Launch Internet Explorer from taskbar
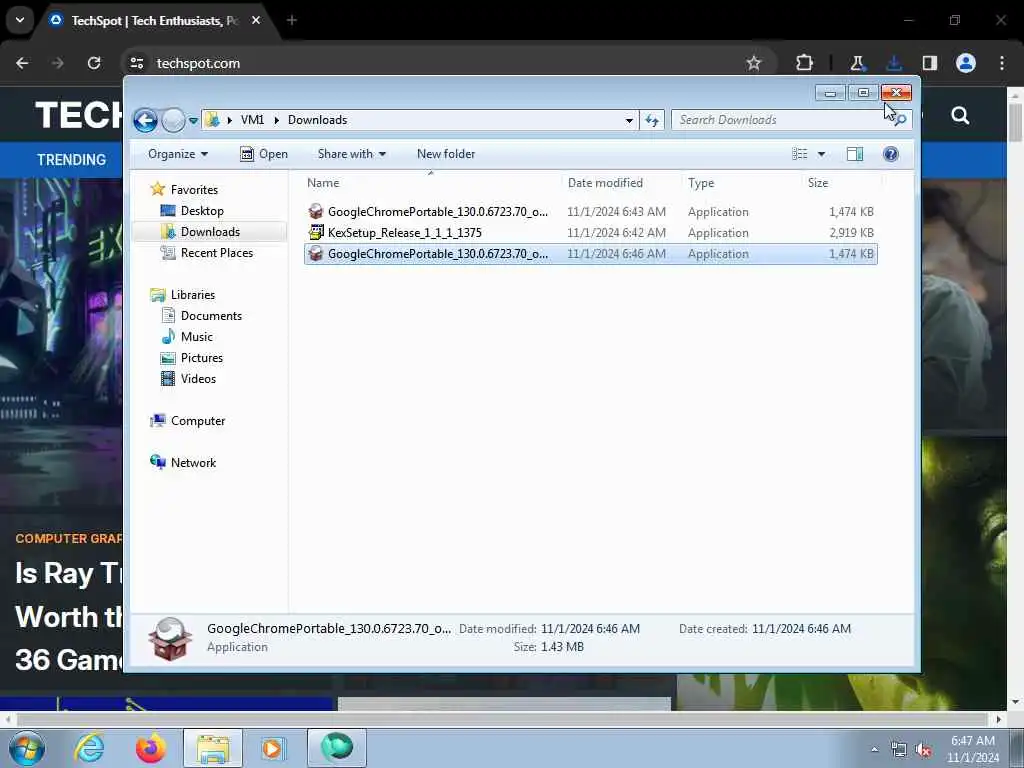The height and width of the screenshot is (768, 1024). coord(89,748)
